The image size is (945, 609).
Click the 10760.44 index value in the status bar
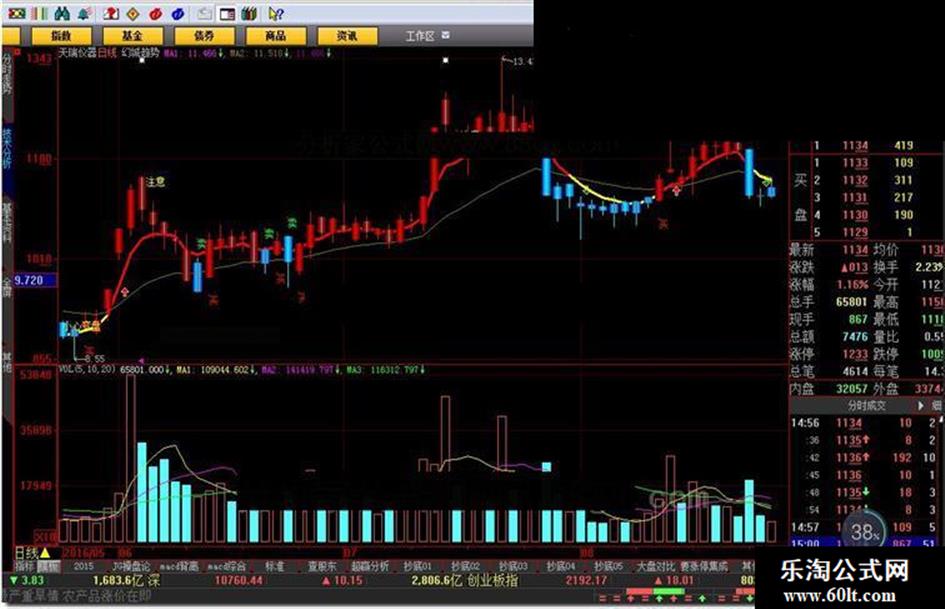coord(239,581)
